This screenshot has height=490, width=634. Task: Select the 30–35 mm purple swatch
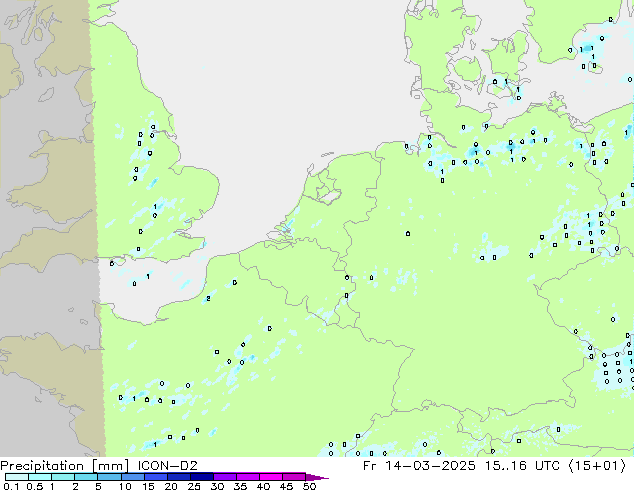pyautogui.click(x=224, y=477)
